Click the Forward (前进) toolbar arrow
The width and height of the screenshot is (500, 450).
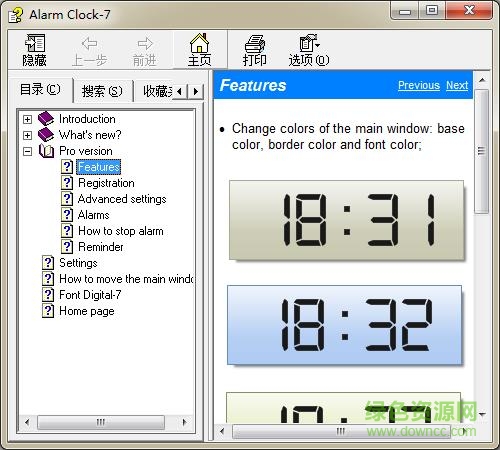coord(145,51)
